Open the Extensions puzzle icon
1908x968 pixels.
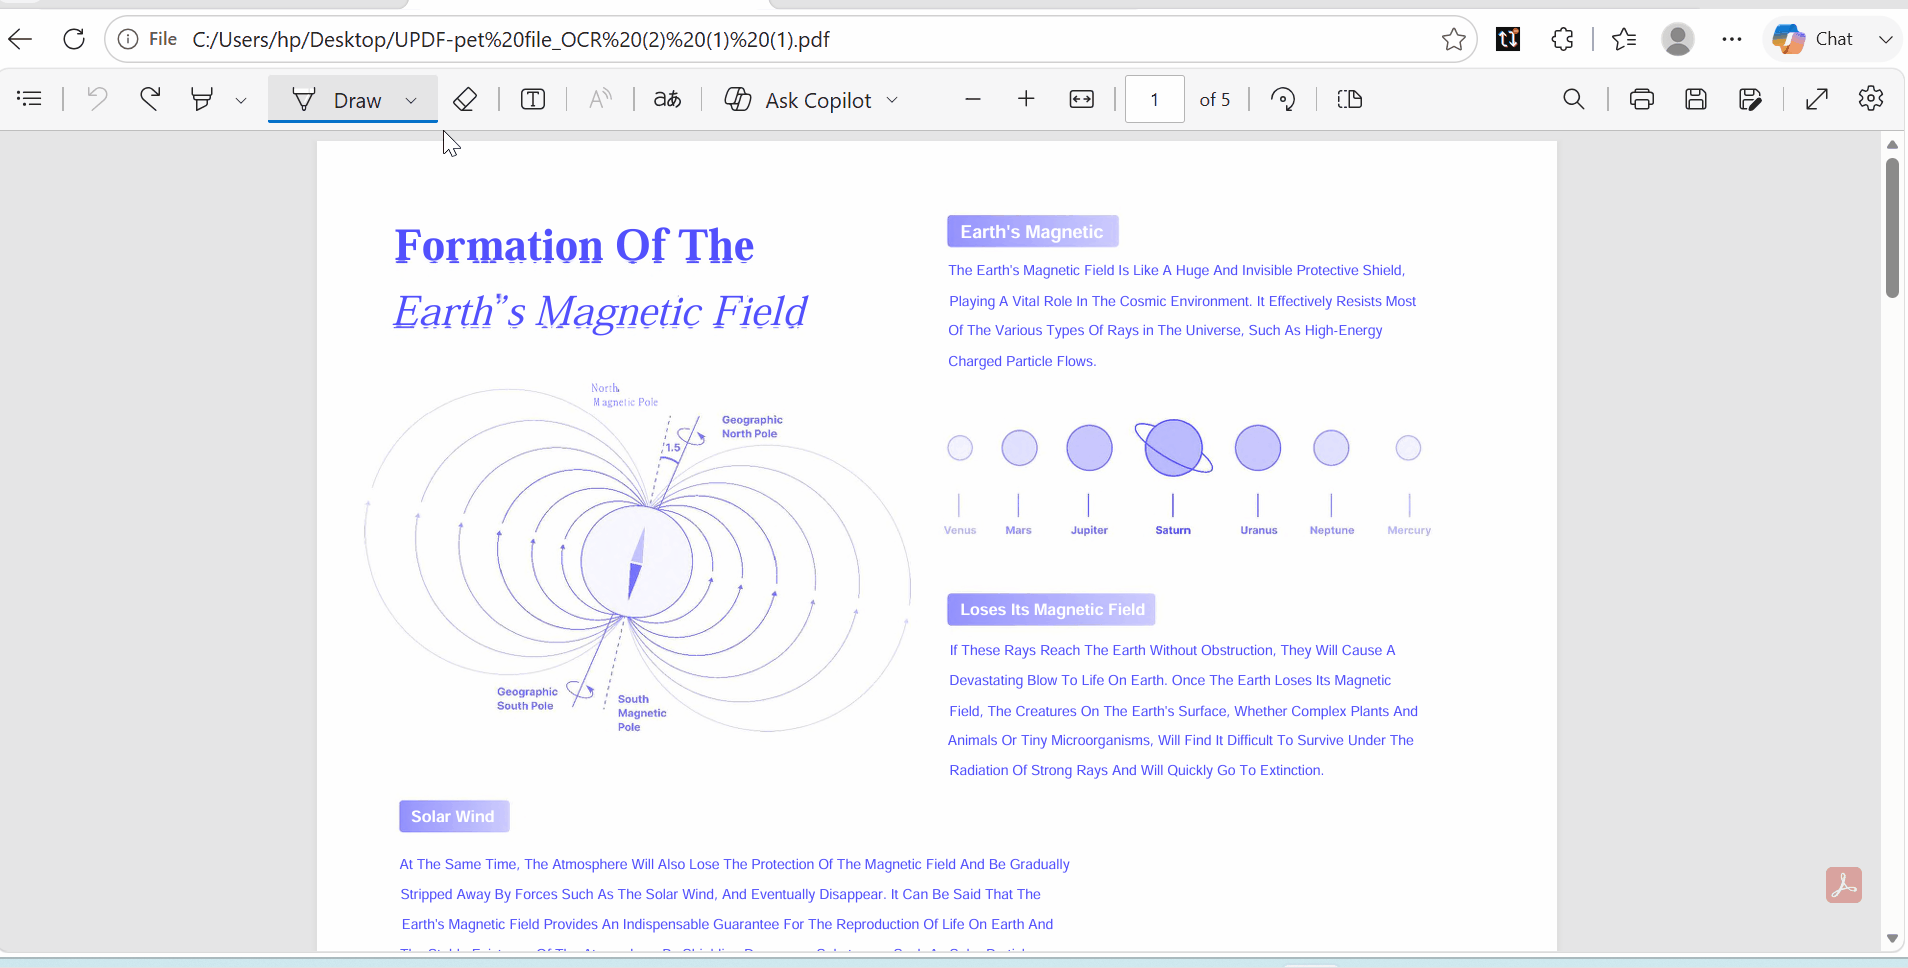tap(1563, 39)
